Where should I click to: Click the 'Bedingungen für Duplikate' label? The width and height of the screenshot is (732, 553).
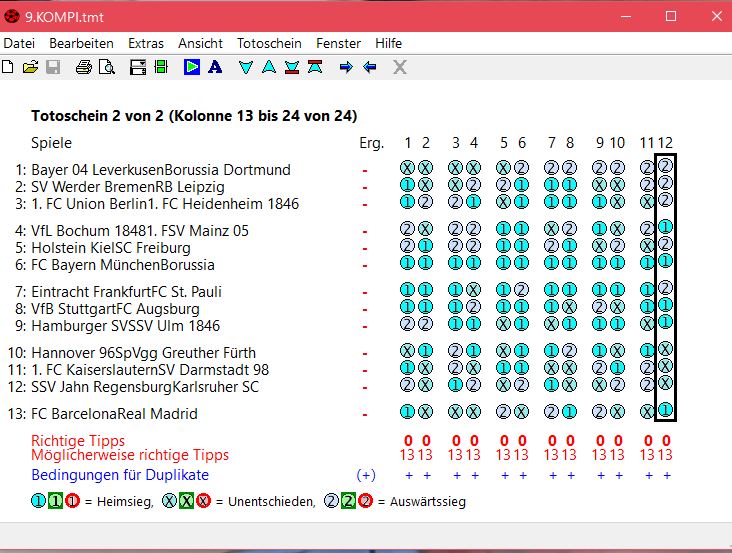120,475
